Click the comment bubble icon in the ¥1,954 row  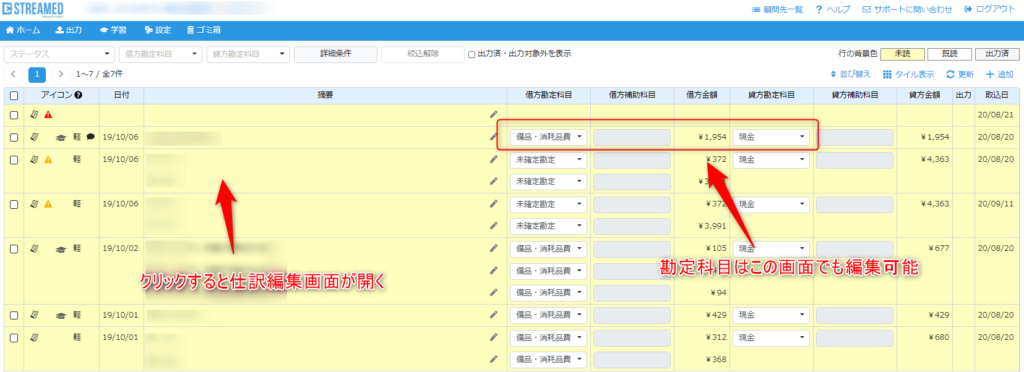[90, 138]
